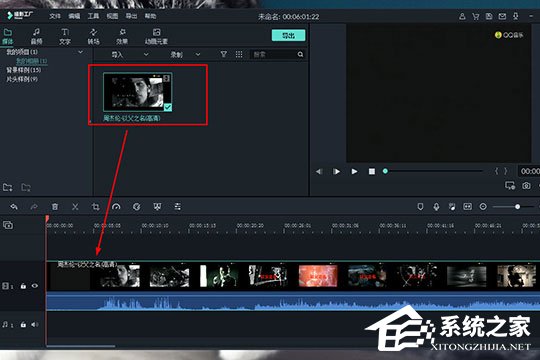Click the media filter funnel icon

tap(224, 54)
